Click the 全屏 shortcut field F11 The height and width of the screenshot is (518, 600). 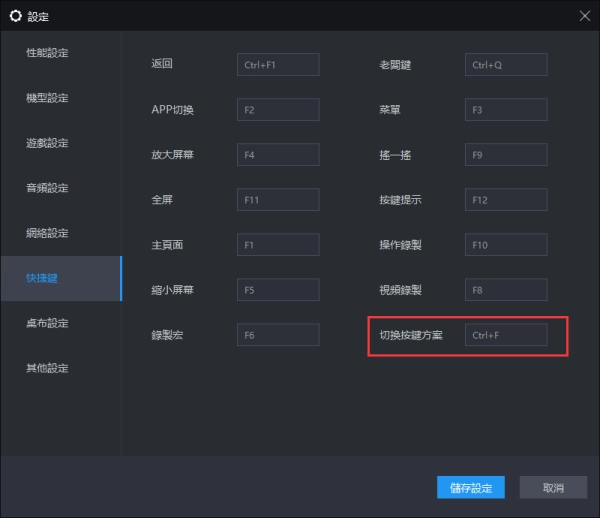click(278, 200)
